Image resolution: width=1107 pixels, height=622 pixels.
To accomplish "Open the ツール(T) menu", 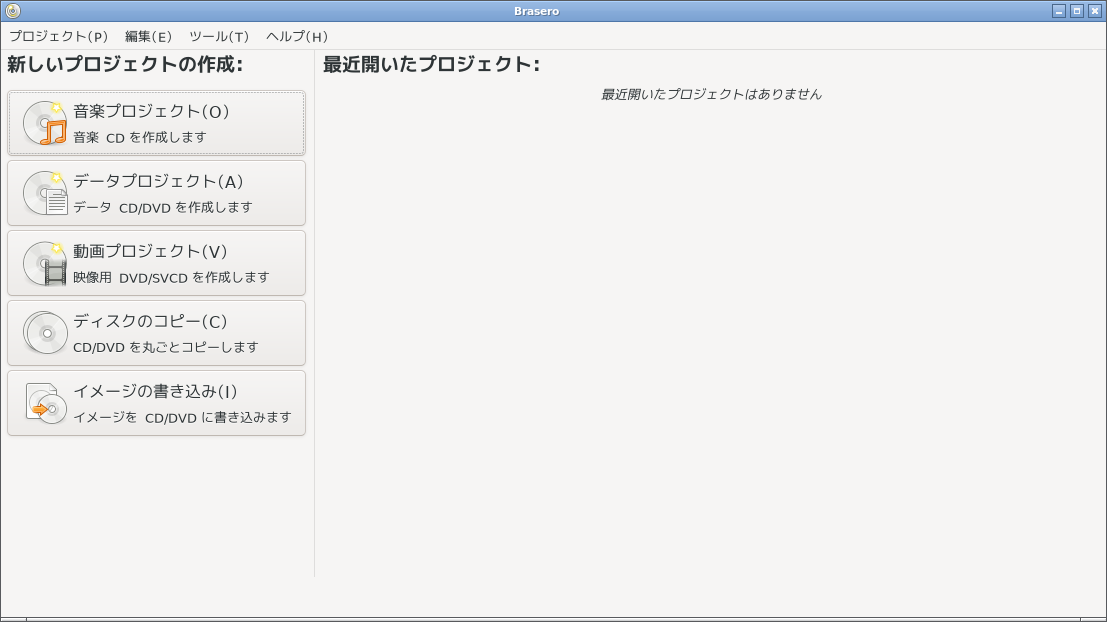I will click(219, 36).
